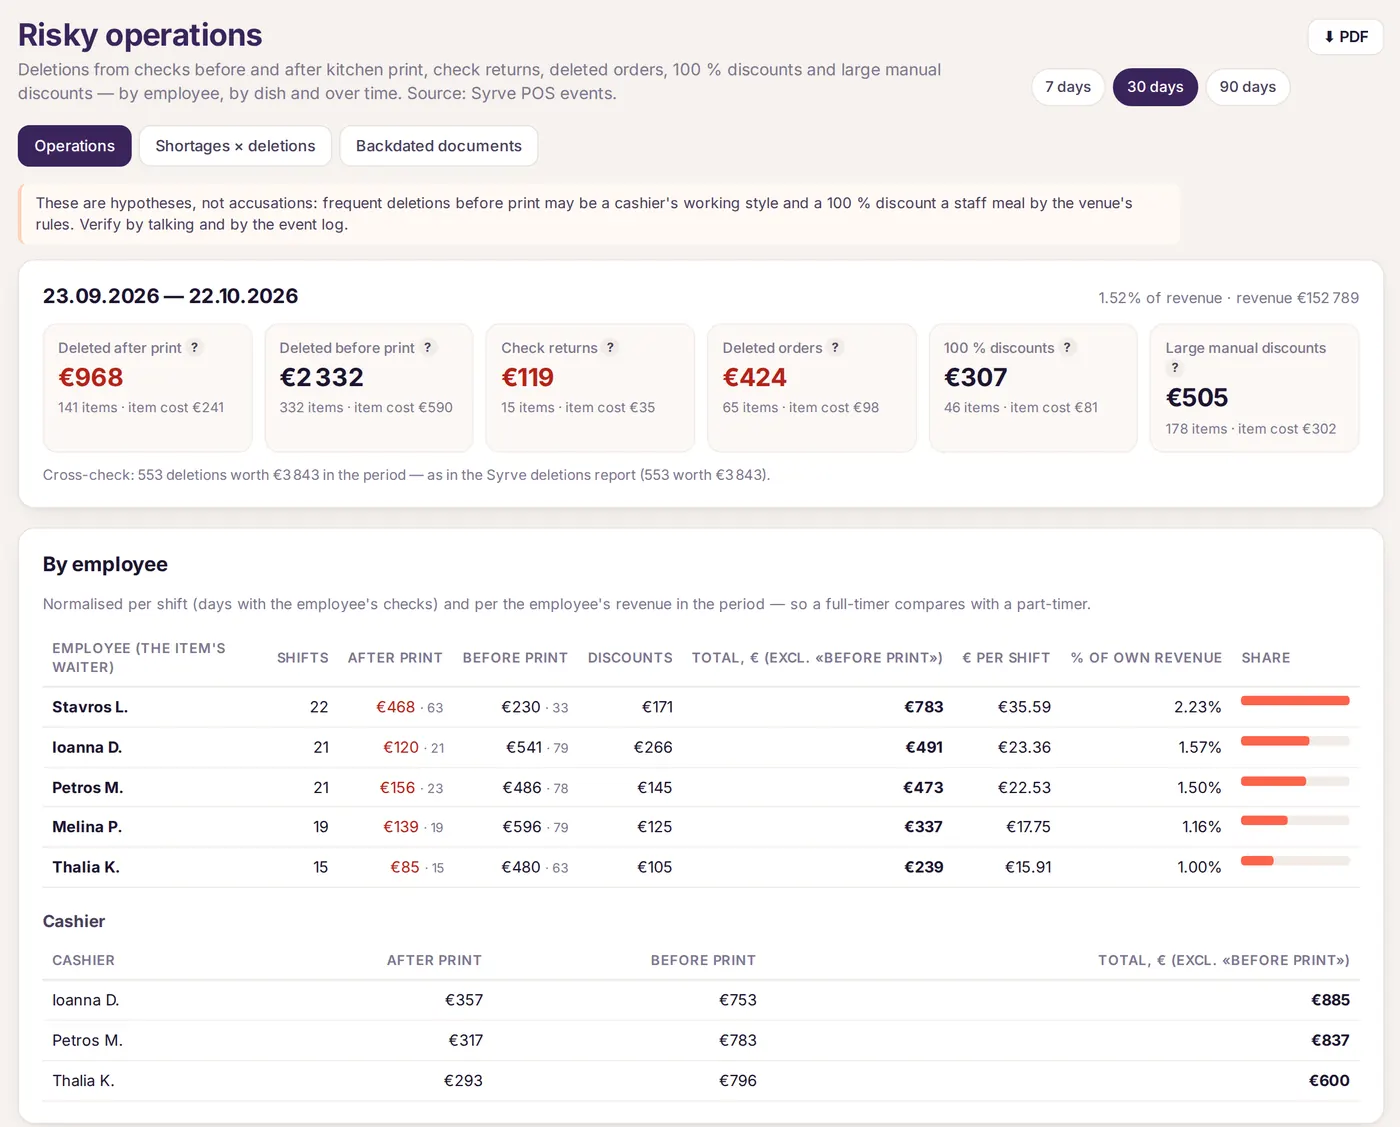Select the 7 days period
Viewport: 1400px width, 1127px height.
pyautogui.click(x=1068, y=87)
